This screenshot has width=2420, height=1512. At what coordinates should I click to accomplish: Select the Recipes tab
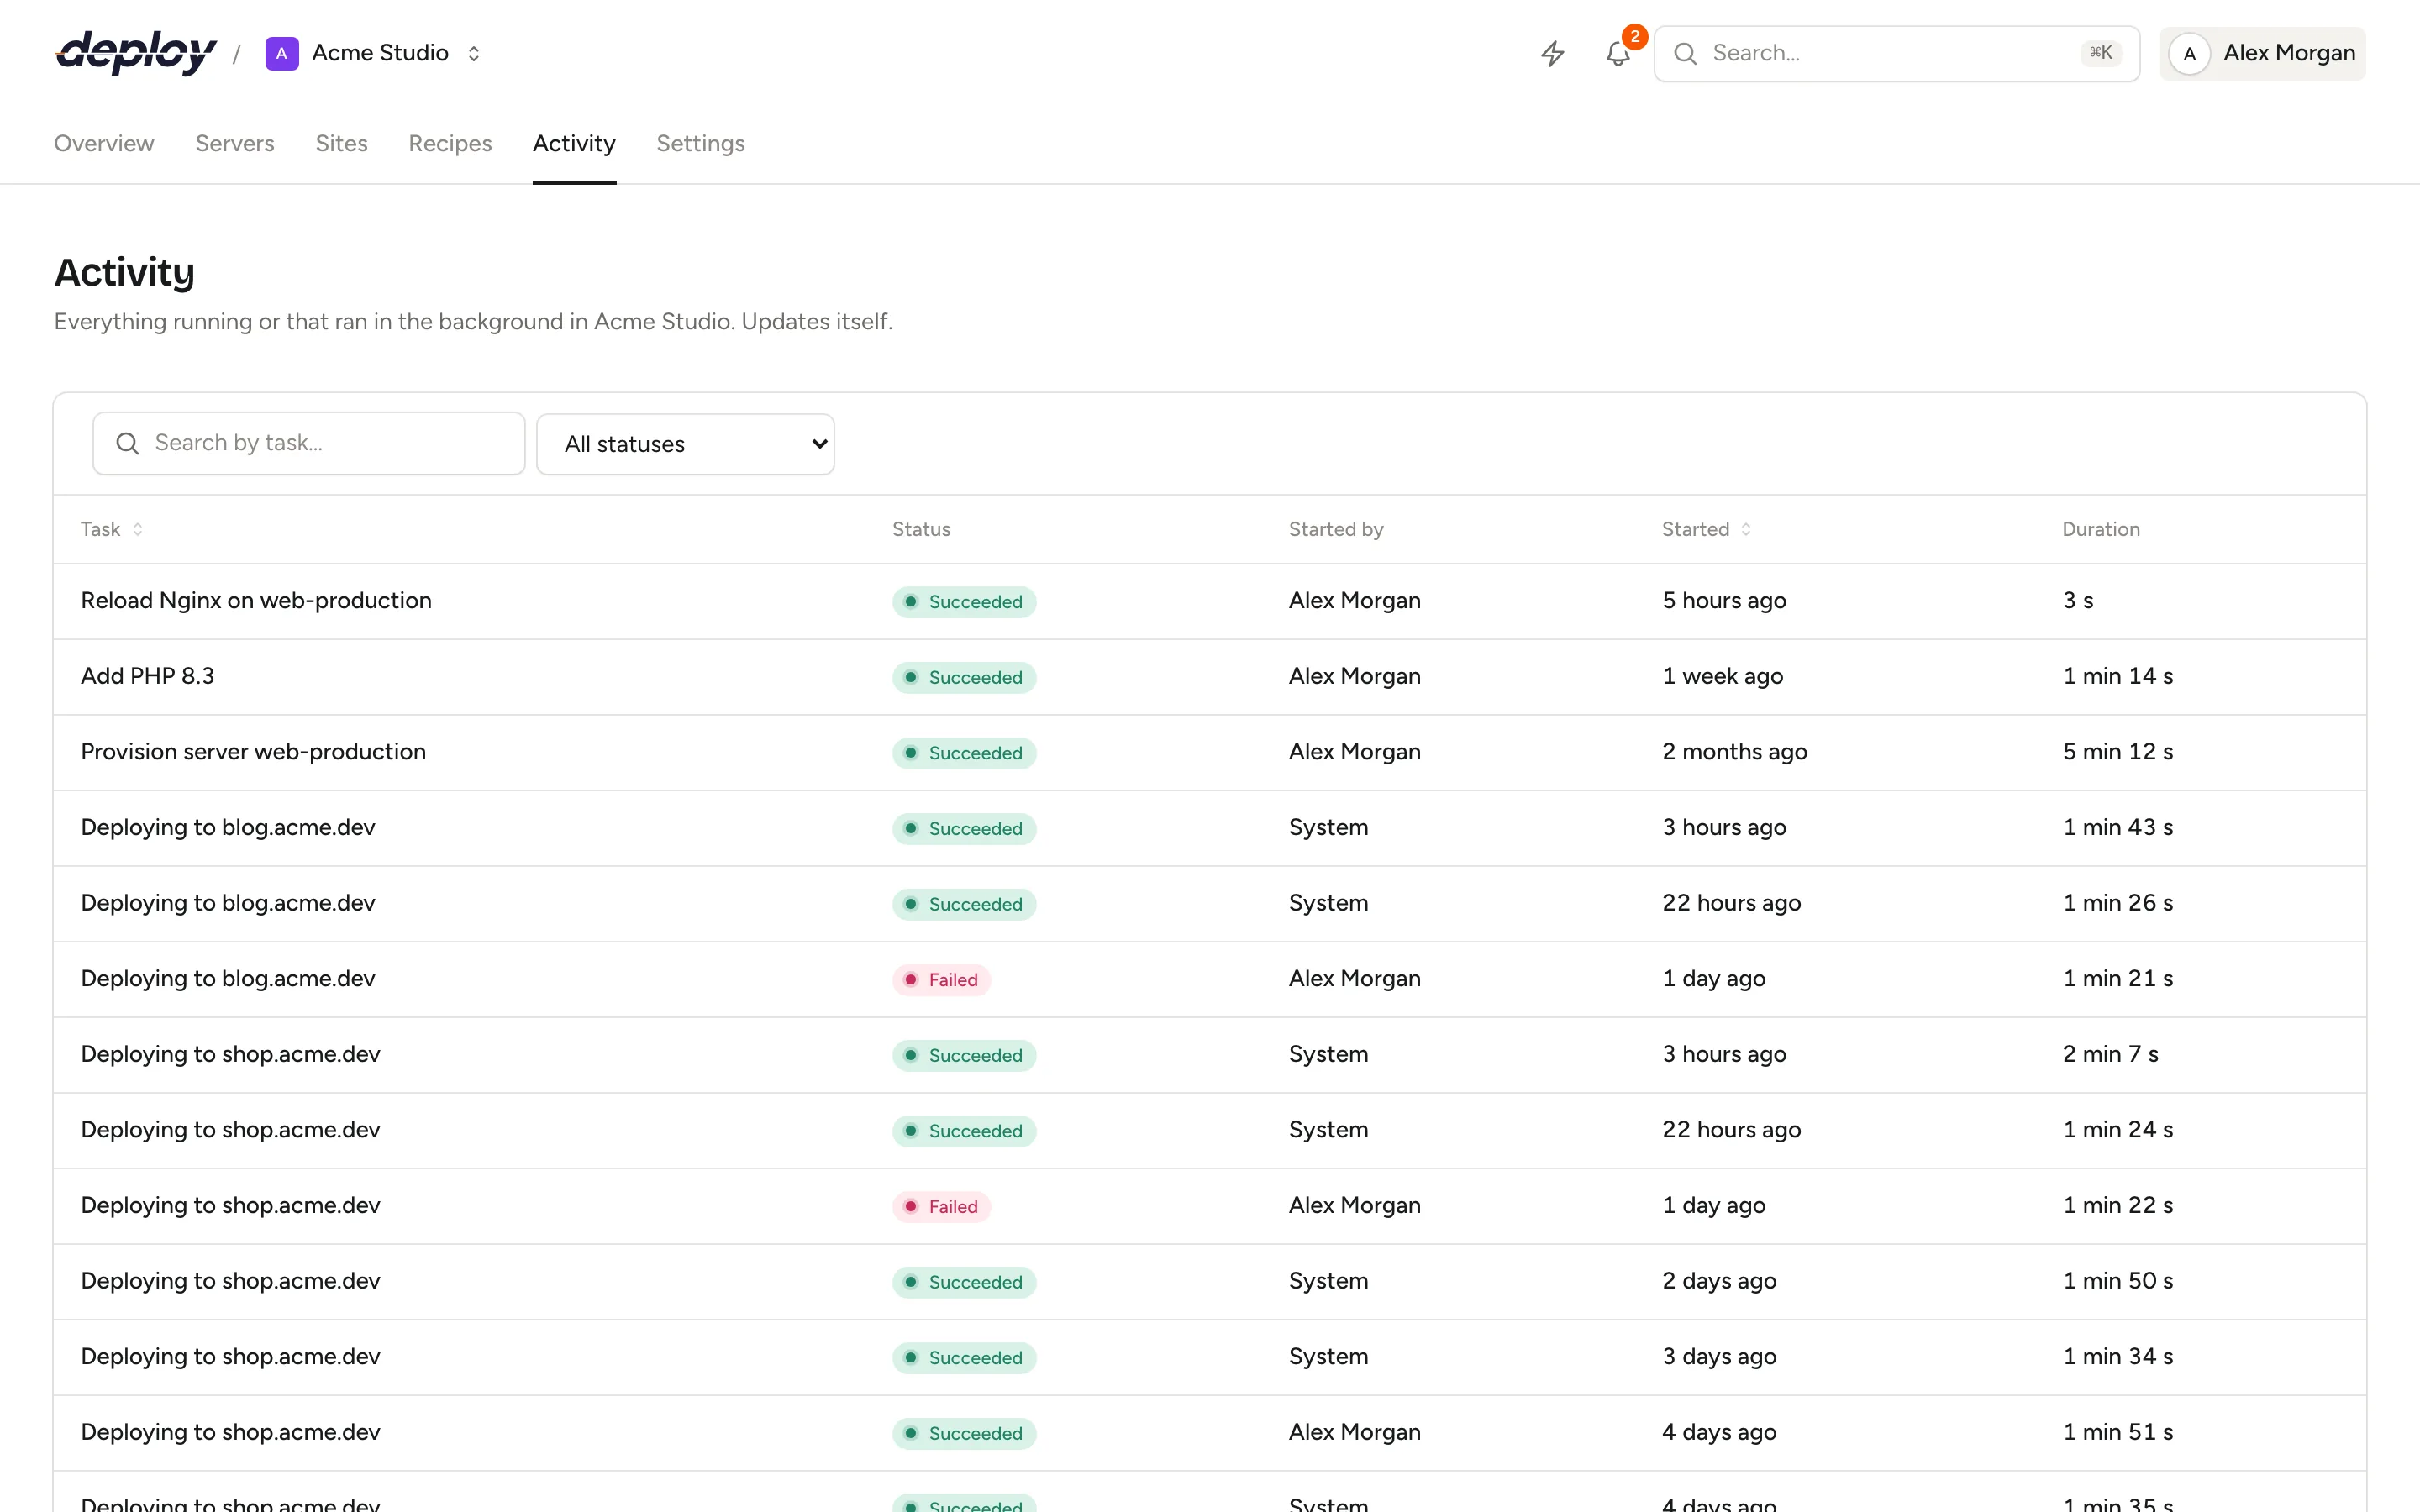click(x=450, y=143)
